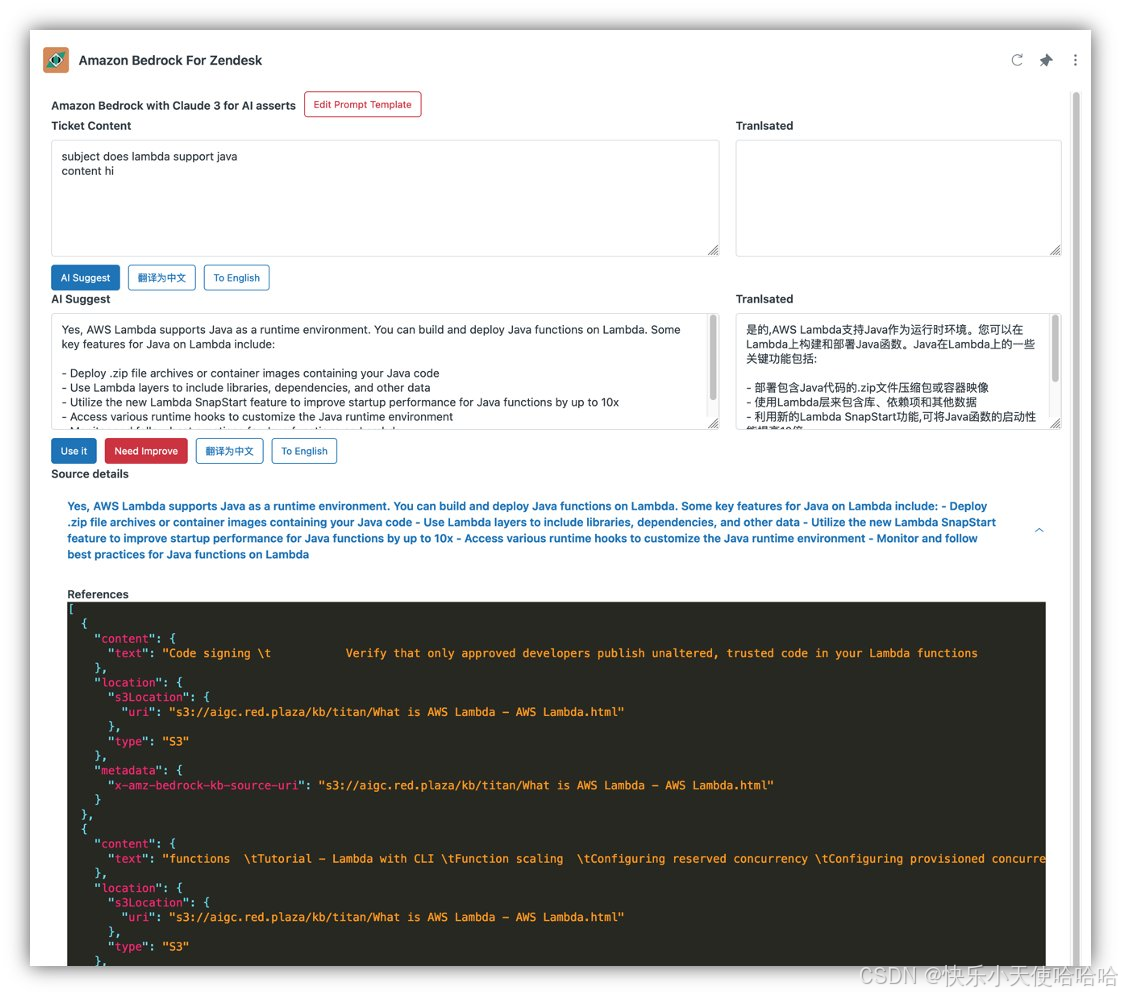This screenshot has height=996, width=1122.
Task: Select the Chinese translated AI suggestion text
Action: point(895,370)
